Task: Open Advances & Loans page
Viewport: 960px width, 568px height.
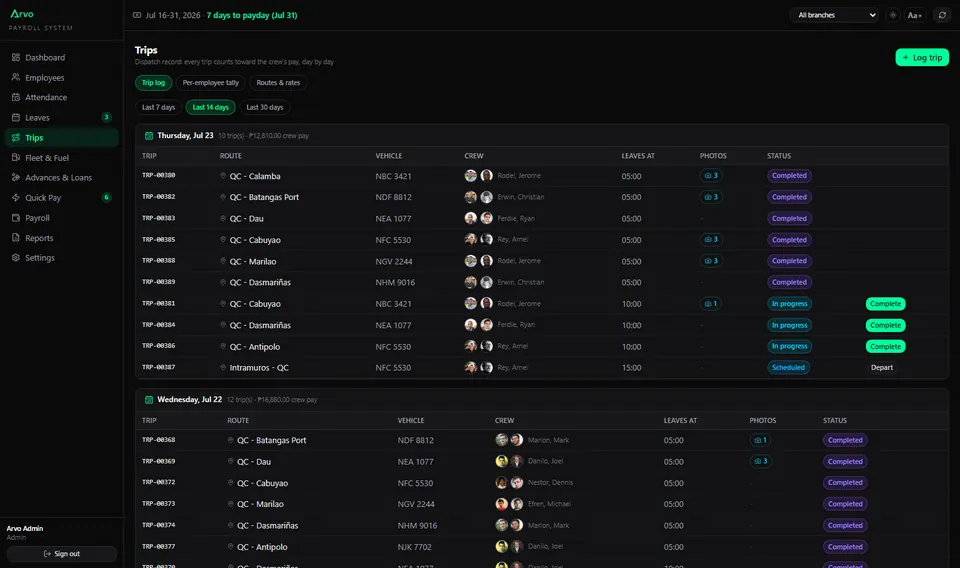Action: (x=61, y=178)
